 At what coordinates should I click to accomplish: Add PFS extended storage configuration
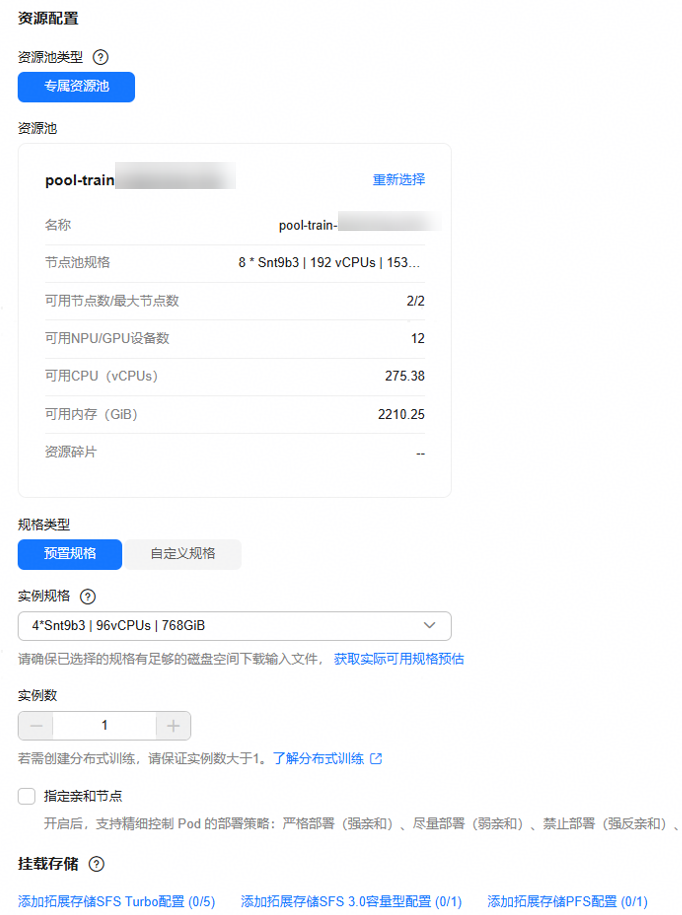(x=568, y=902)
